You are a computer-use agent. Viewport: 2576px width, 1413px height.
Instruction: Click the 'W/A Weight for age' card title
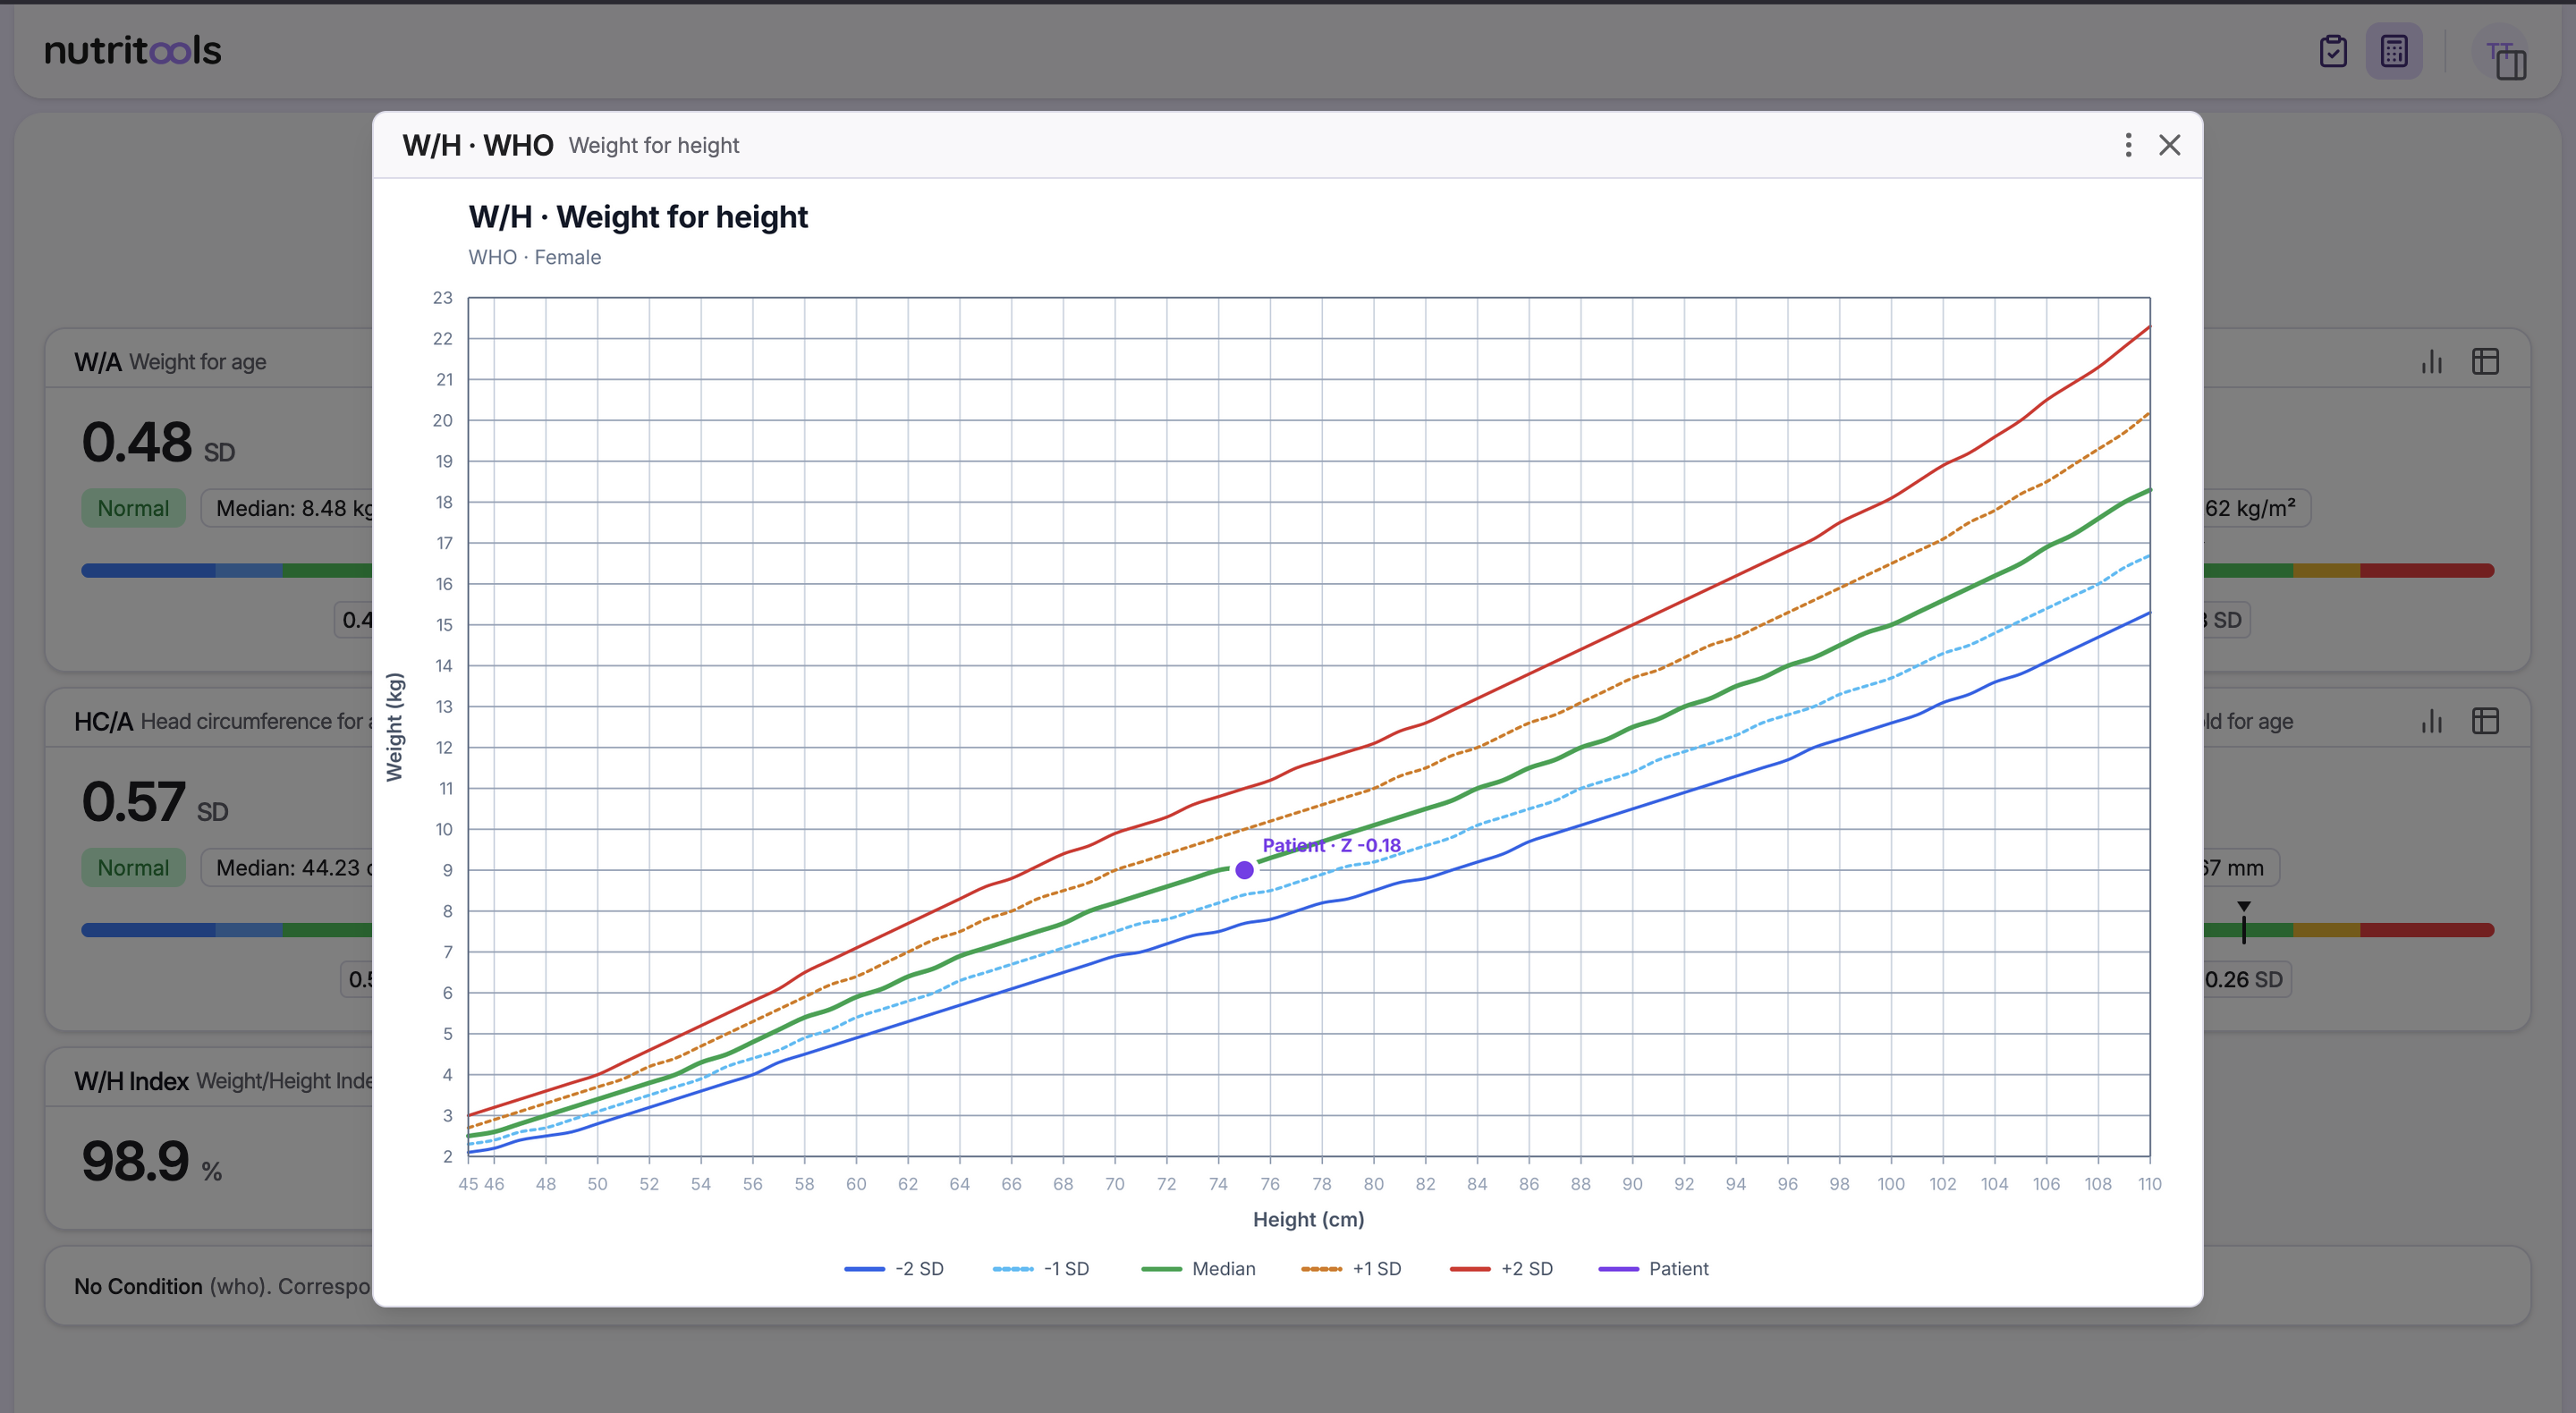pos(170,362)
